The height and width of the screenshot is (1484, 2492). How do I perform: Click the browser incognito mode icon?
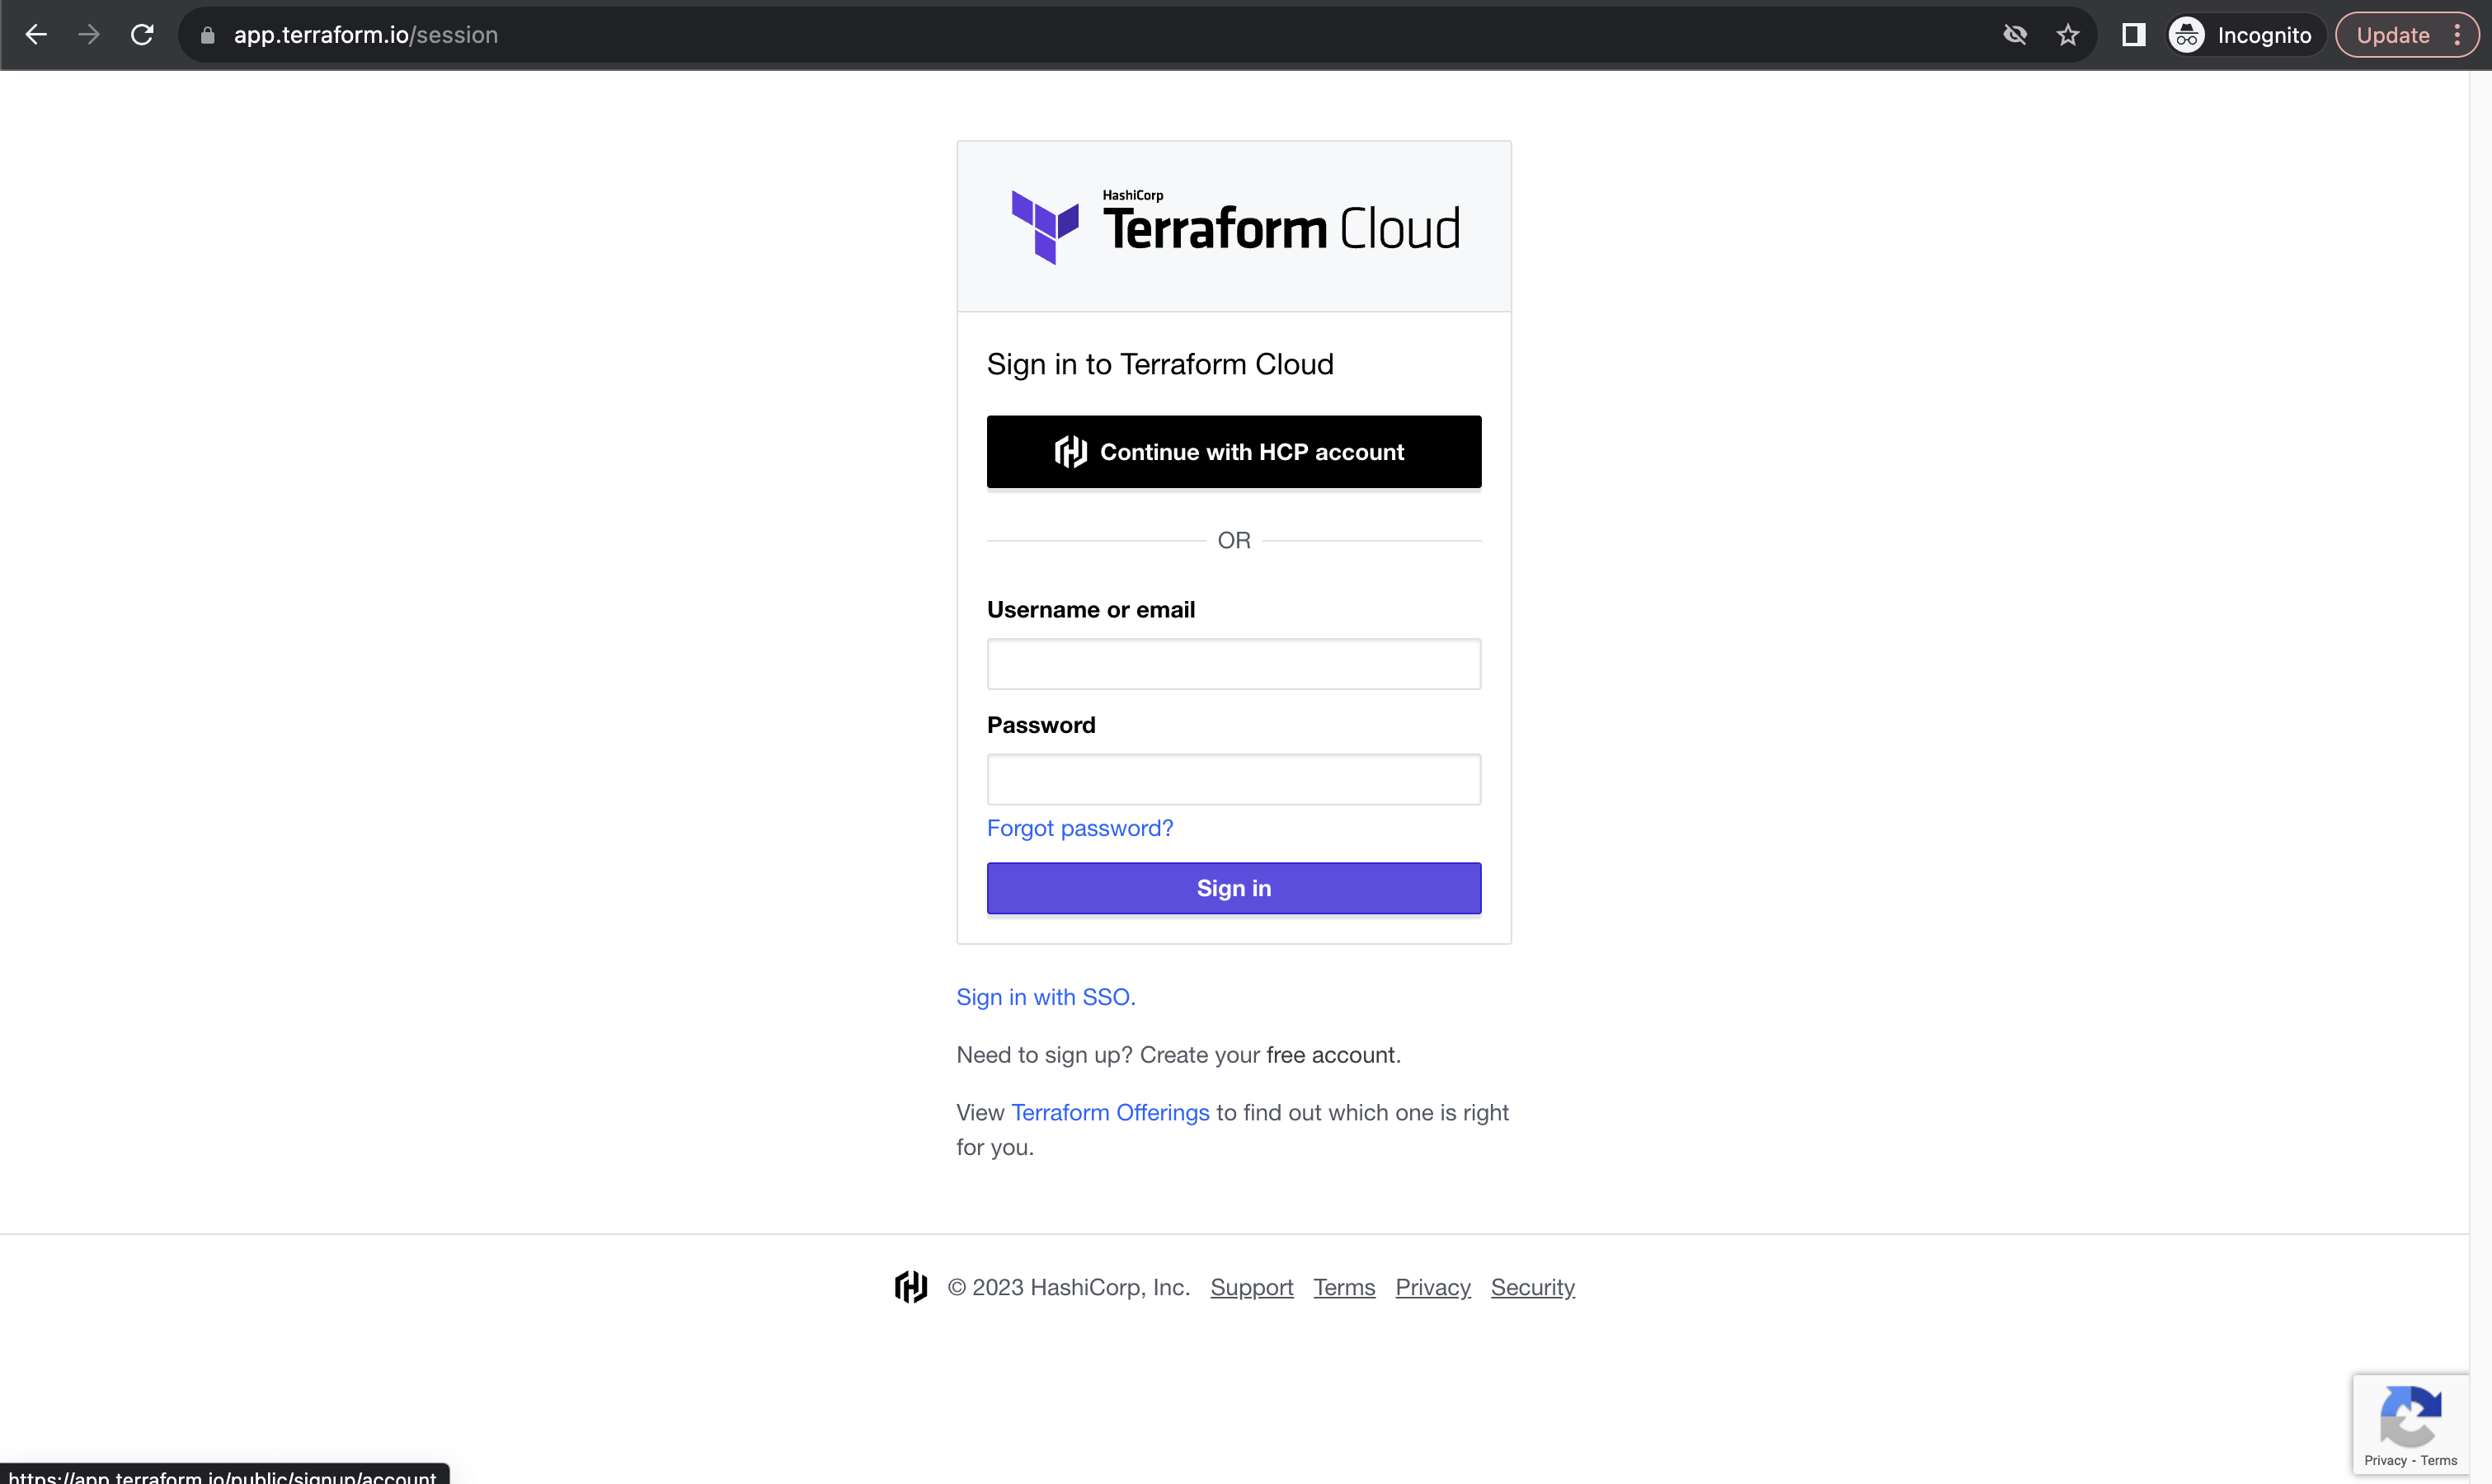[2186, 34]
